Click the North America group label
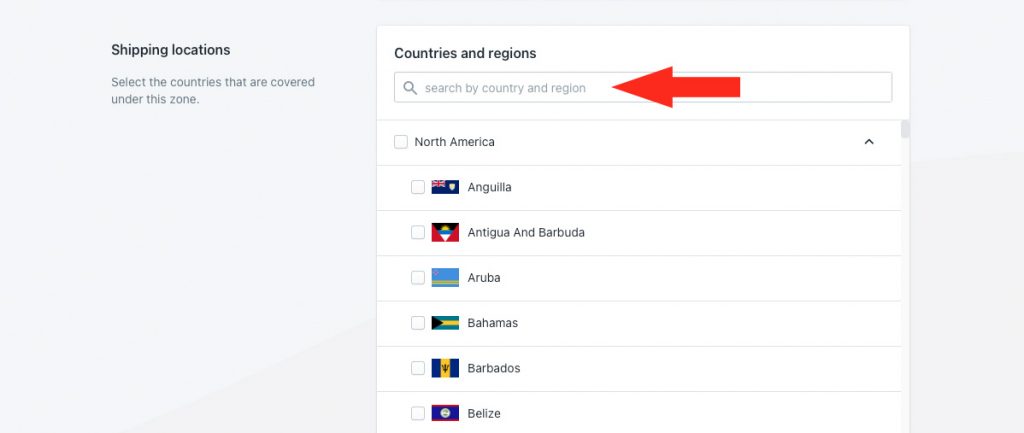The height and width of the screenshot is (433, 1024). pos(455,142)
